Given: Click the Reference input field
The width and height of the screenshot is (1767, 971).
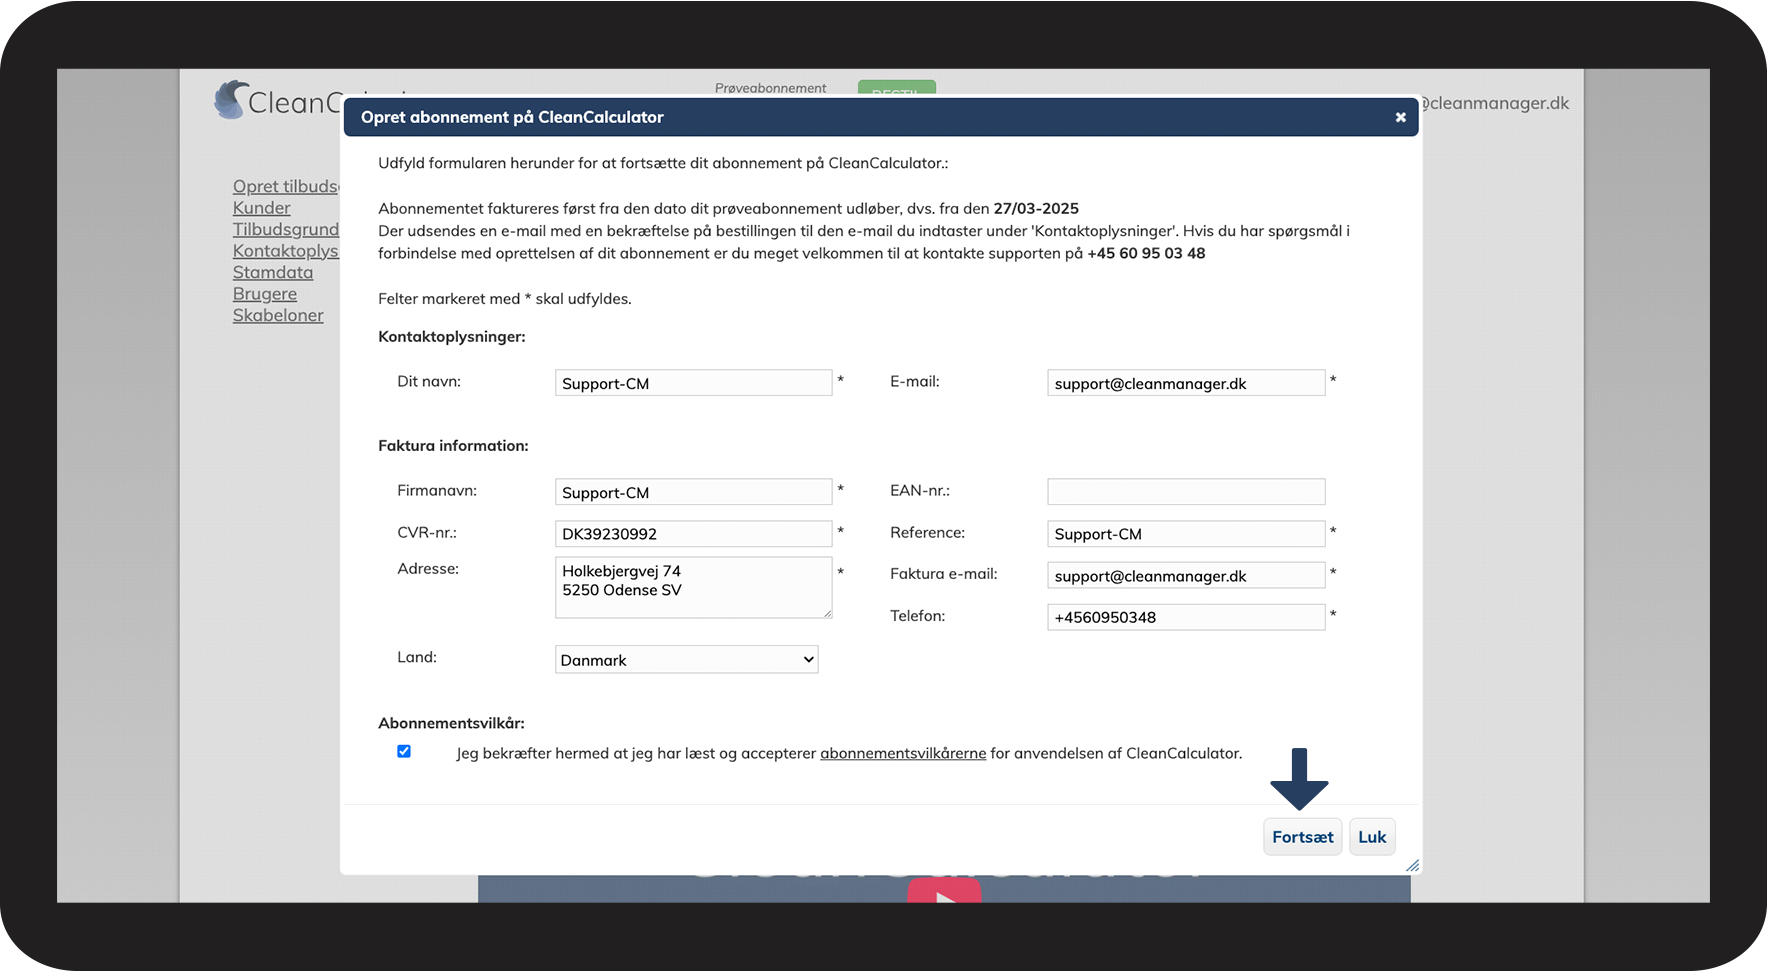Looking at the screenshot, I should 1186,534.
